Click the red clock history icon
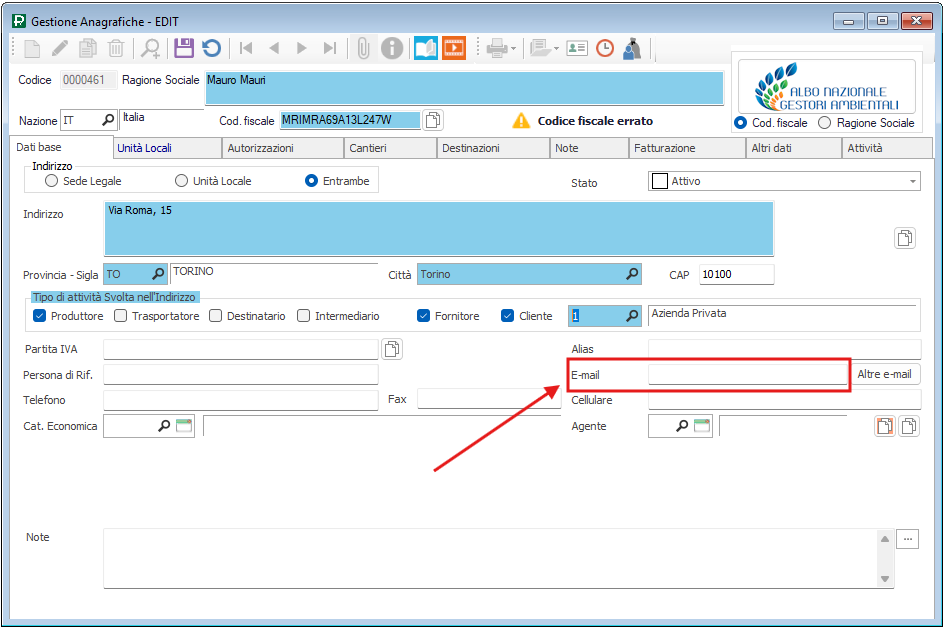Viewport: 945px width, 630px height. pos(605,48)
